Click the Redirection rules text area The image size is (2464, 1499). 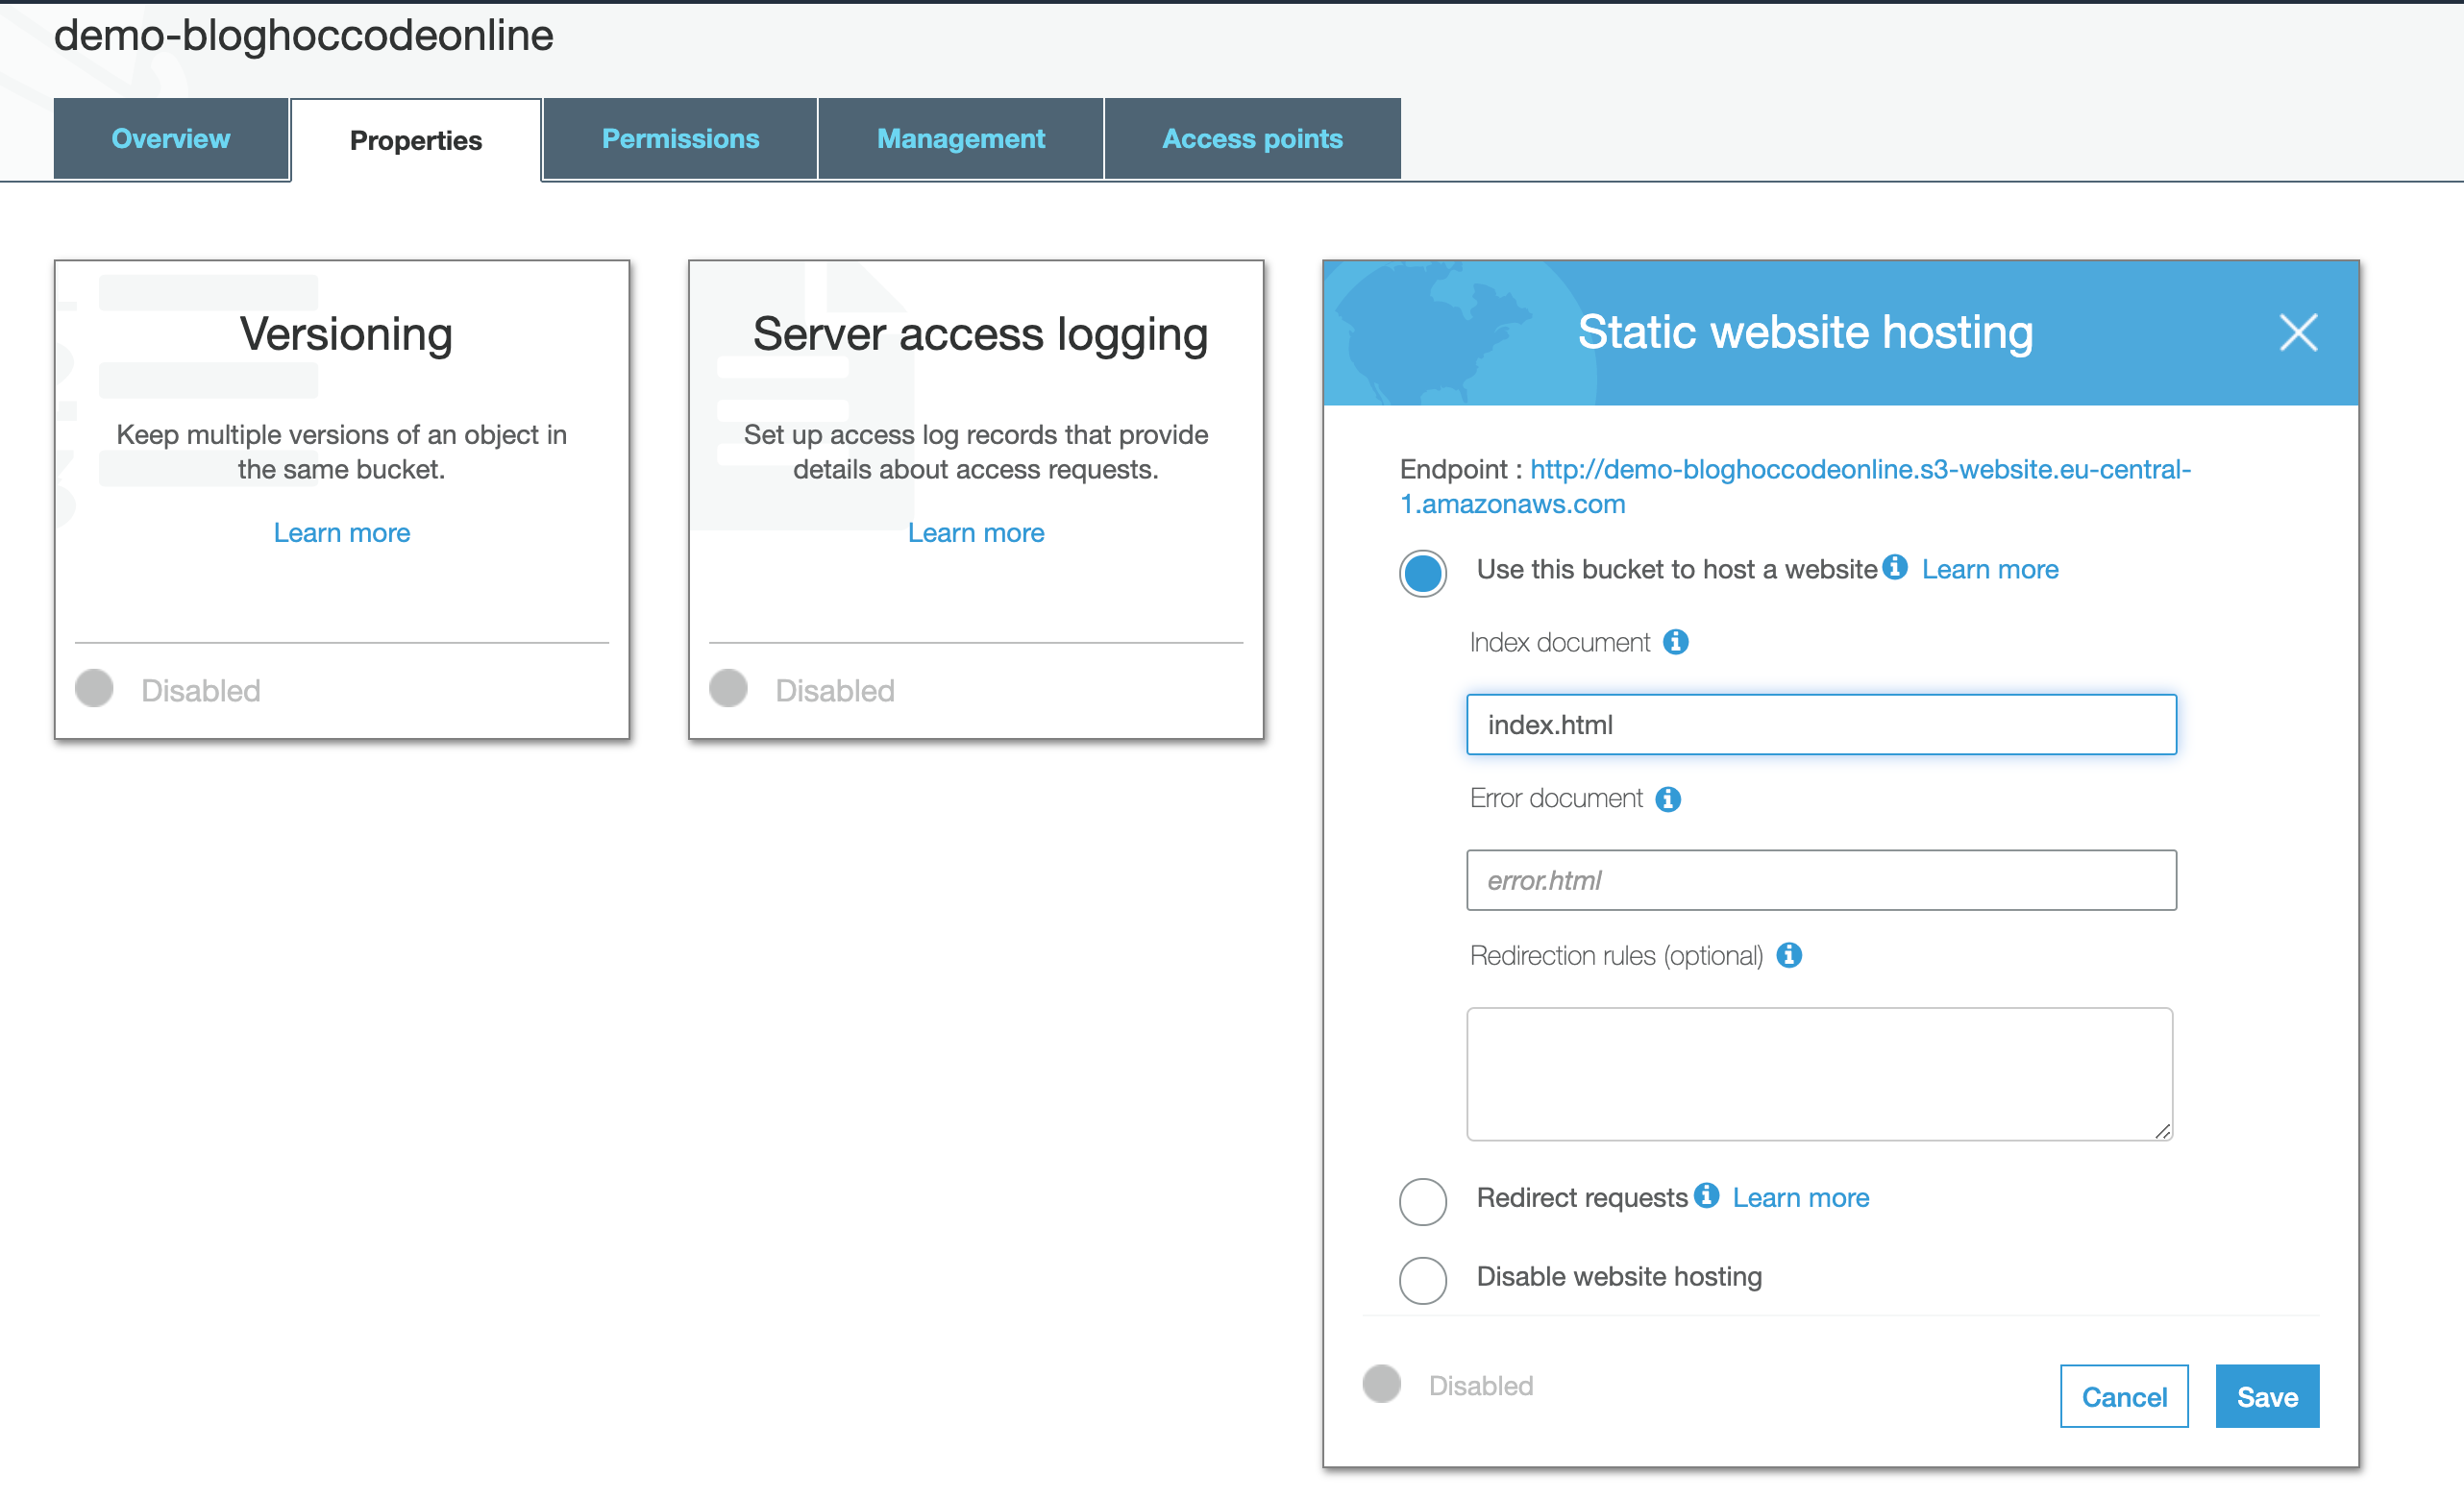tap(1818, 1073)
